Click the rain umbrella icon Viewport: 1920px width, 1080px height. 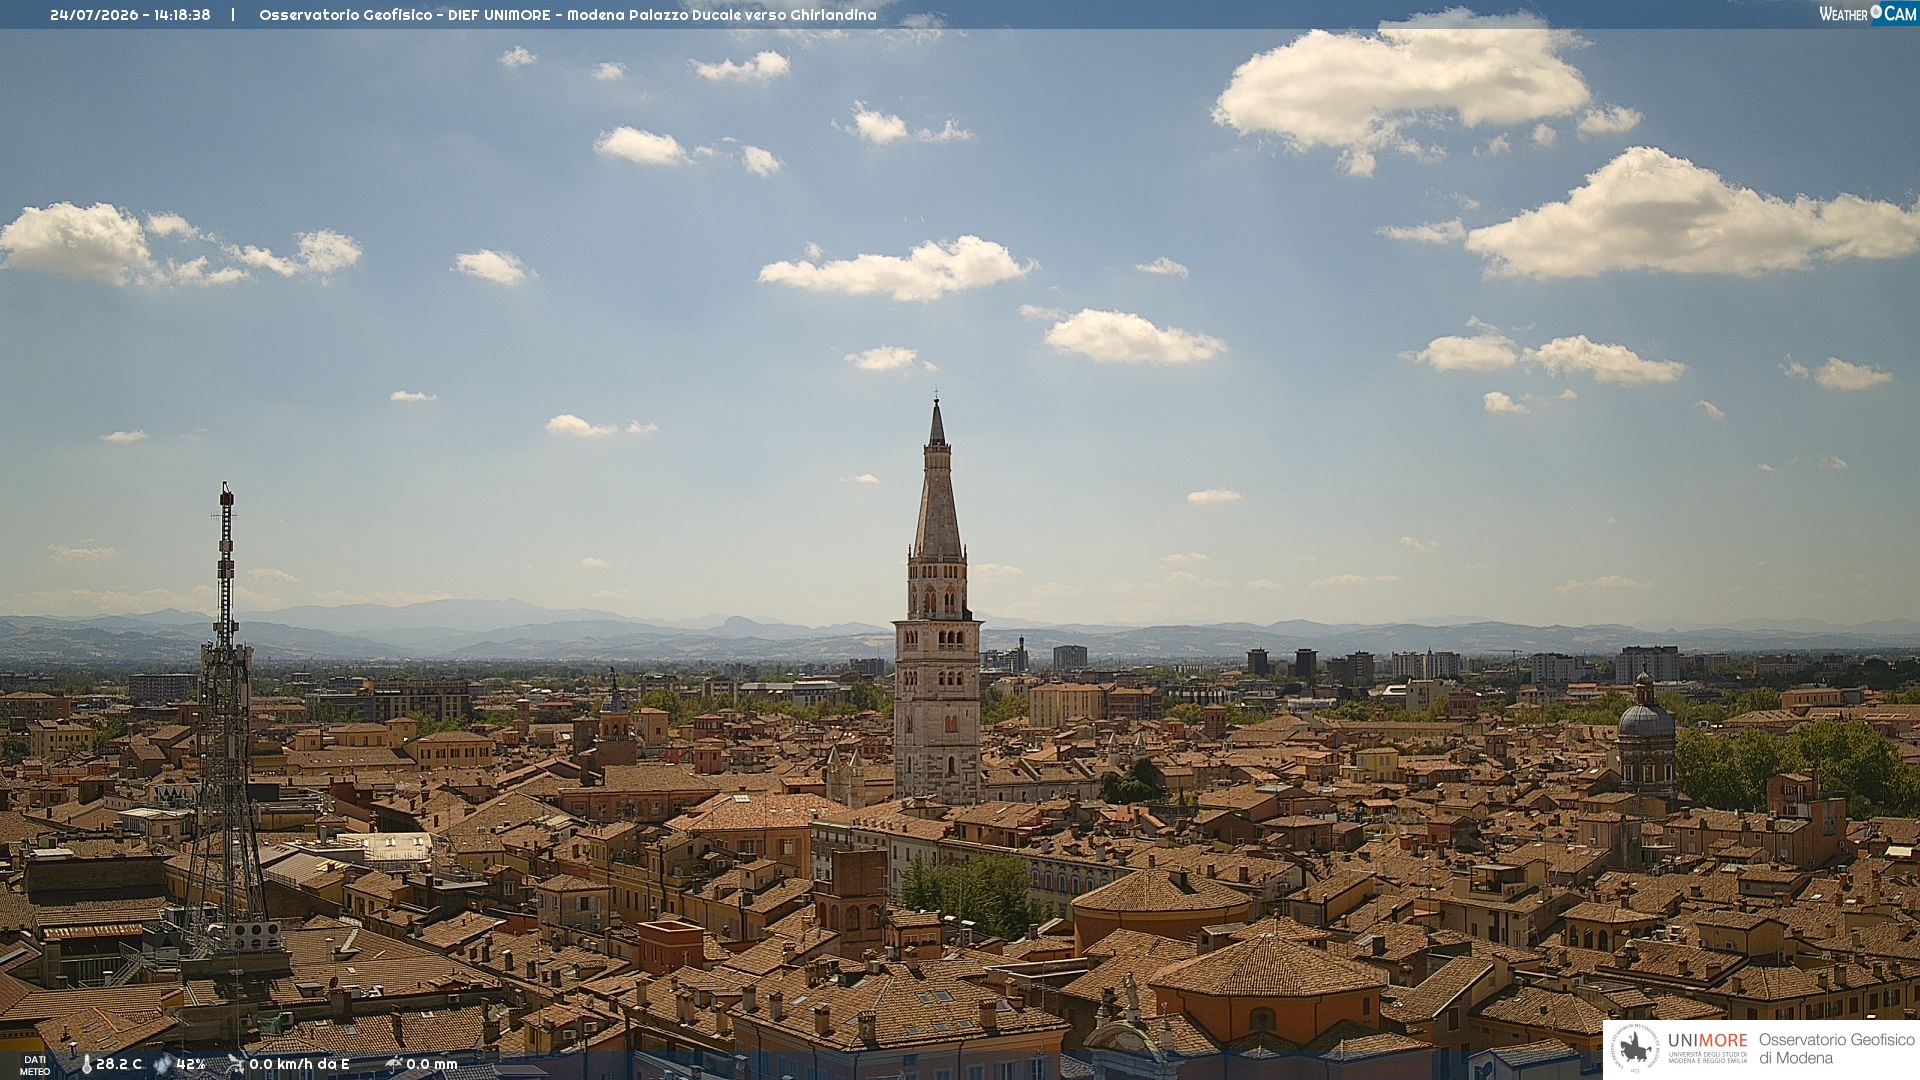393,1064
